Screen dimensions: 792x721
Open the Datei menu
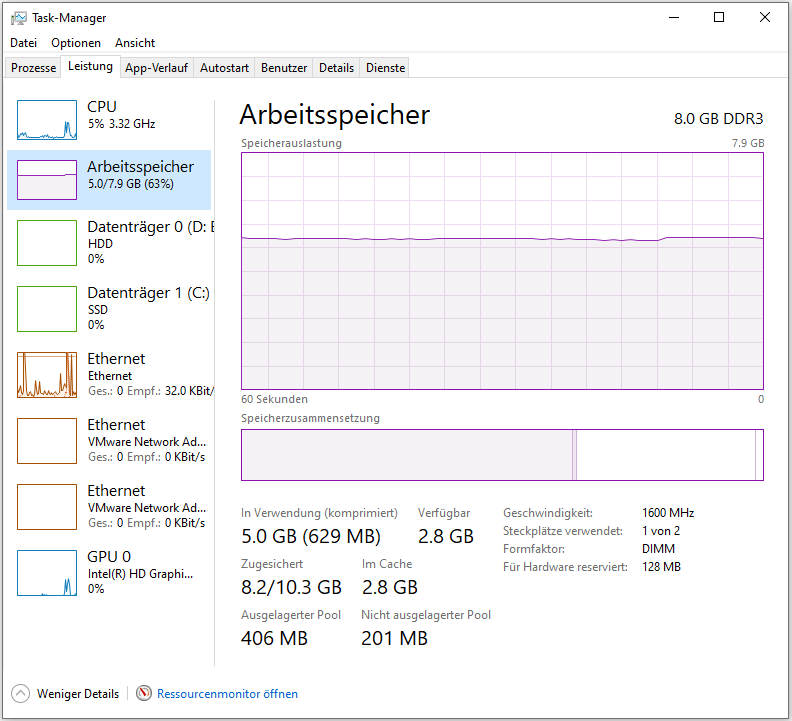[x=24, y=43]
